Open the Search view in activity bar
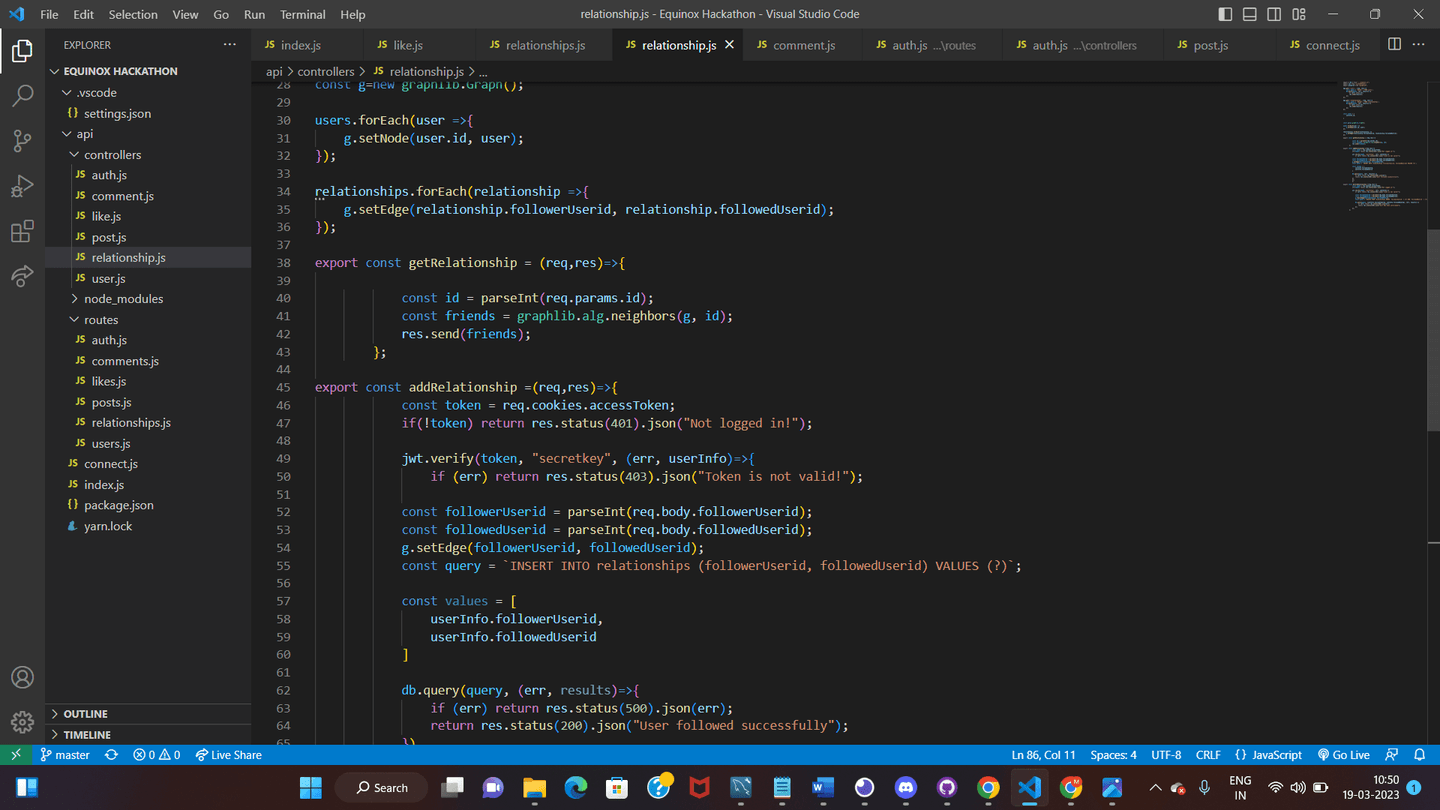This screenshot has width=1440, height=810. 22,96
